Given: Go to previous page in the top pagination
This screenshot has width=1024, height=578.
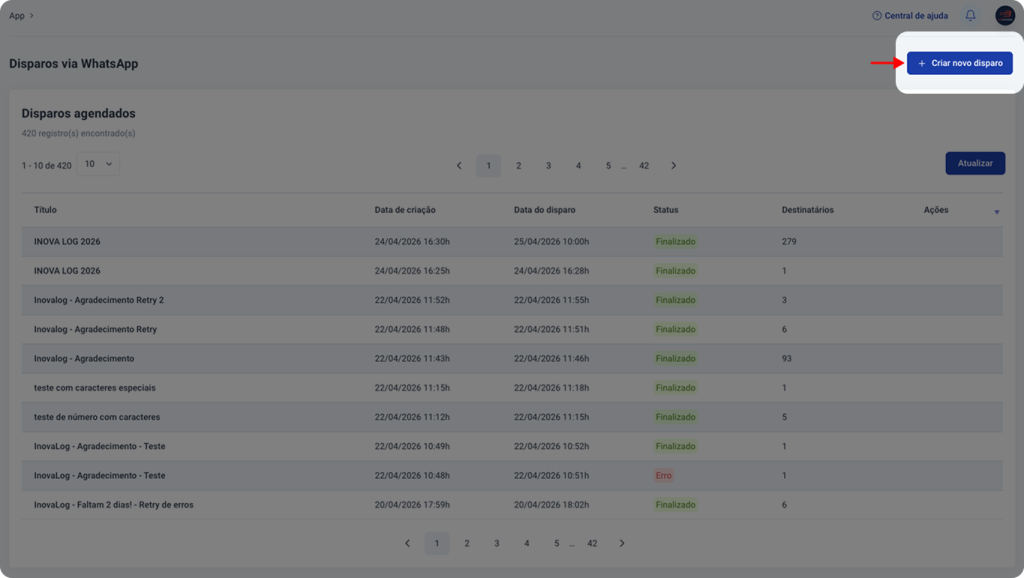Looking at the screenshot, I should click(459, 165).
